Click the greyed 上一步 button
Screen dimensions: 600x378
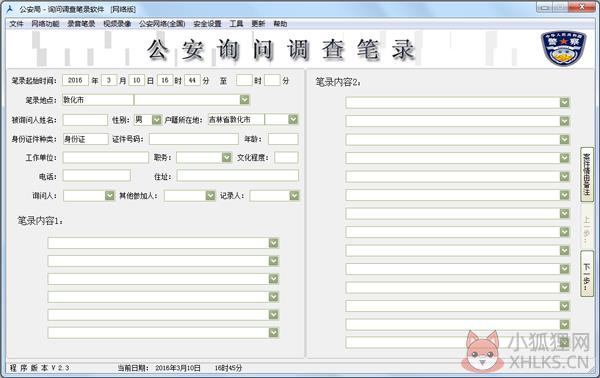pos(587,226)
